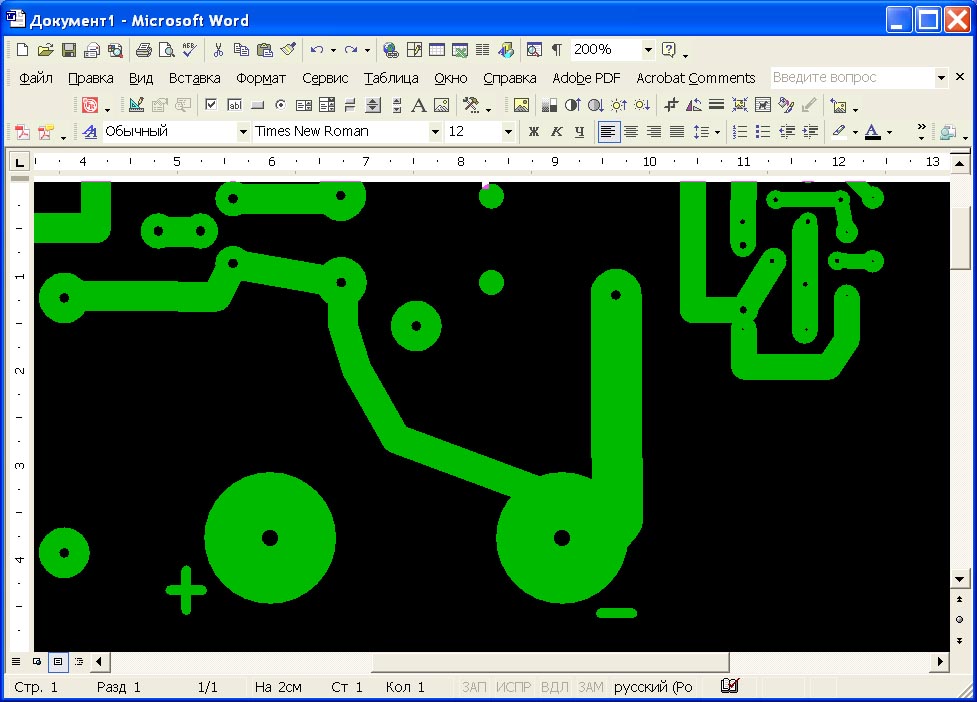Open font color dropdown arrow

(889, 131)
